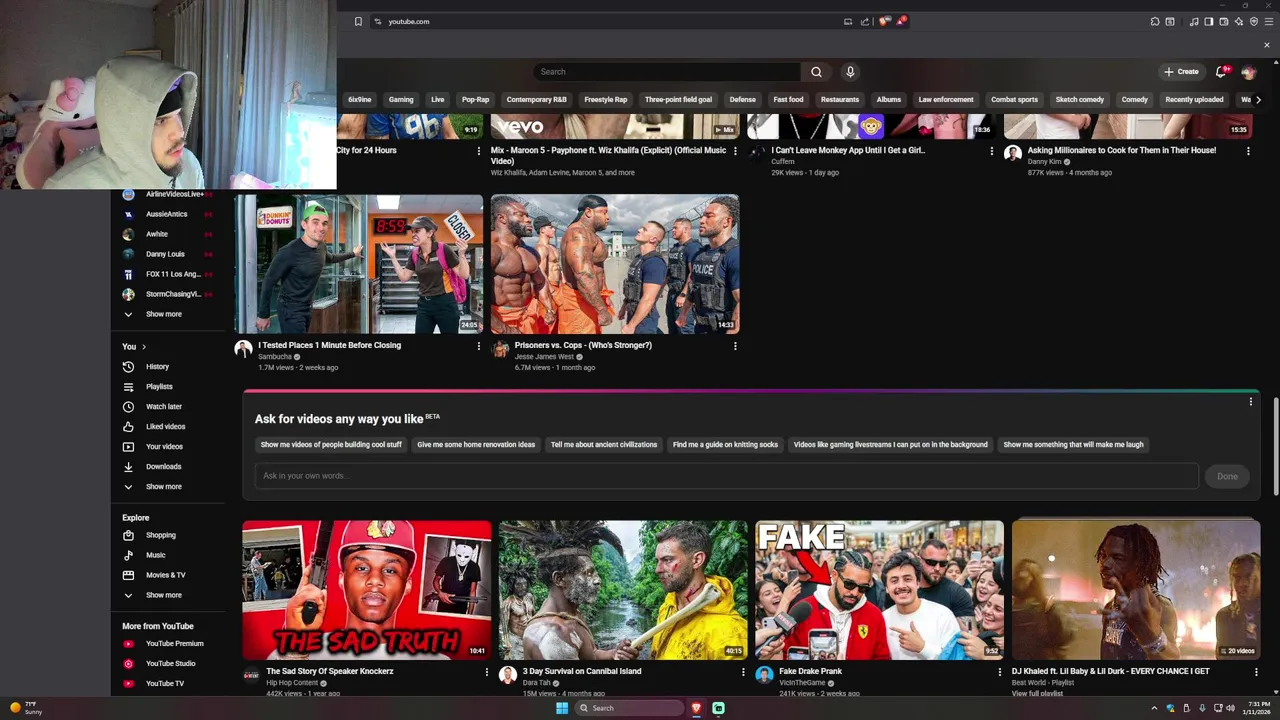This screenshot has height=720, width=1280.
Task: Bookmark the page with the bookmark icon
Action: click(x=358, y=21)
